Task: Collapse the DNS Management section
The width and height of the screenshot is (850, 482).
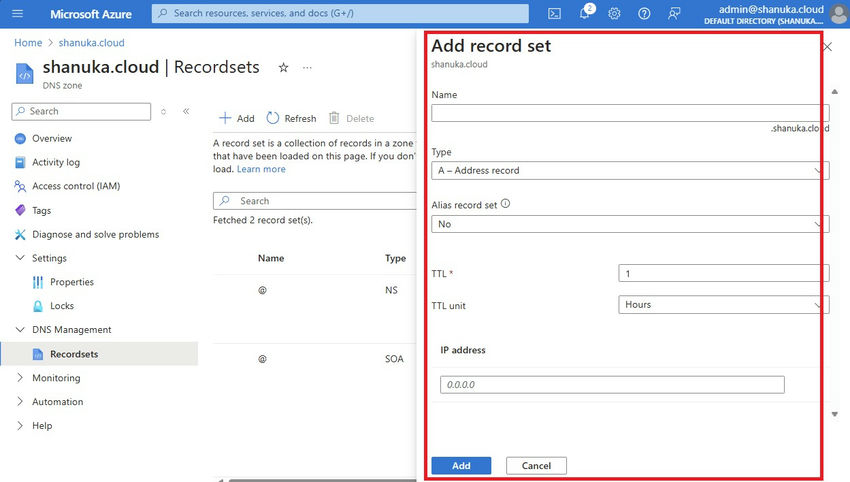Action: point(20,329)
